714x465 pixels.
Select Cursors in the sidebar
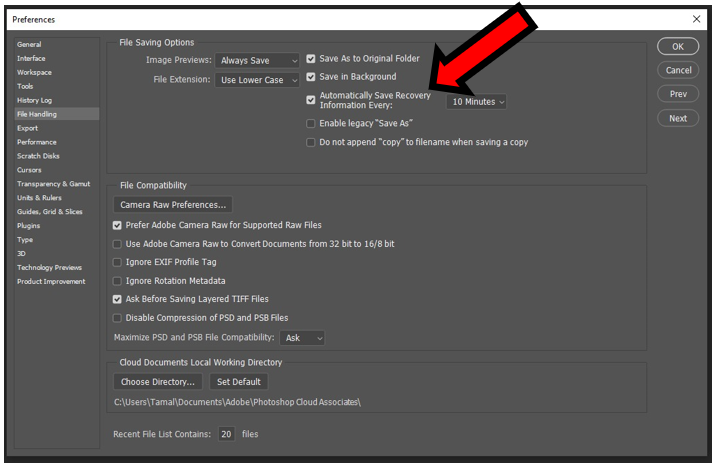click(x=29, y=170)
